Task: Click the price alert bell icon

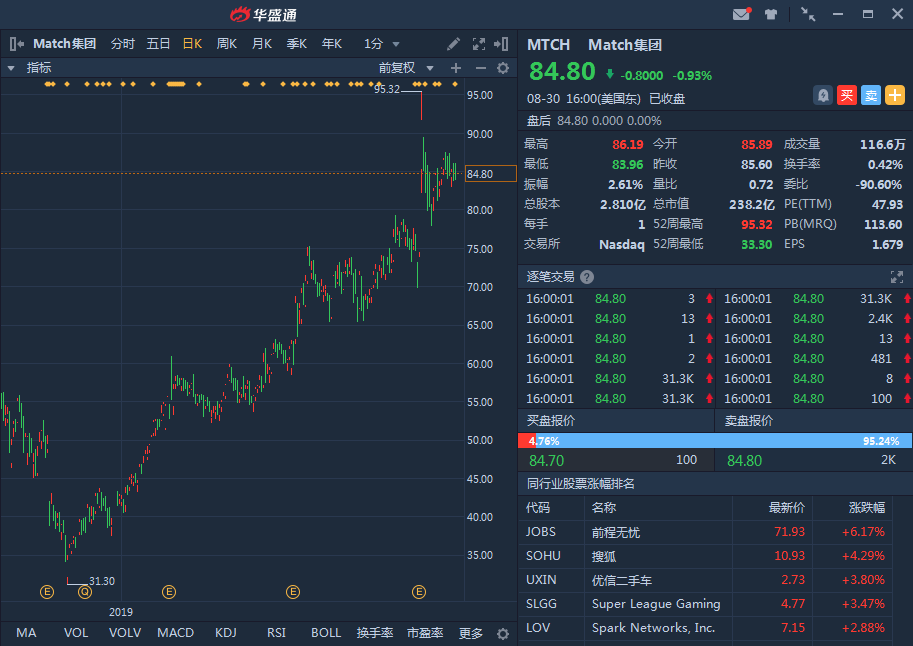Action: (823, 95)
